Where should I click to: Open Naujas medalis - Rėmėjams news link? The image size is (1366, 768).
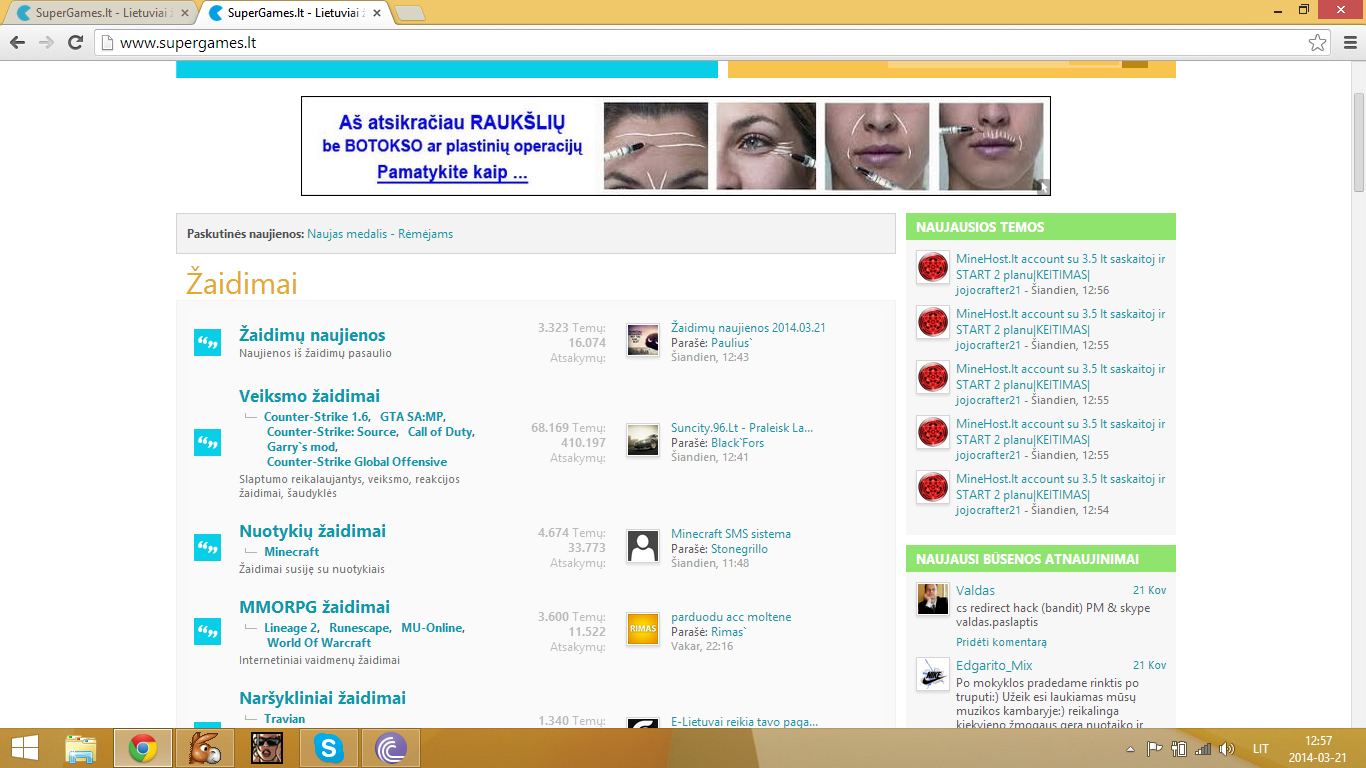(380, 234)
